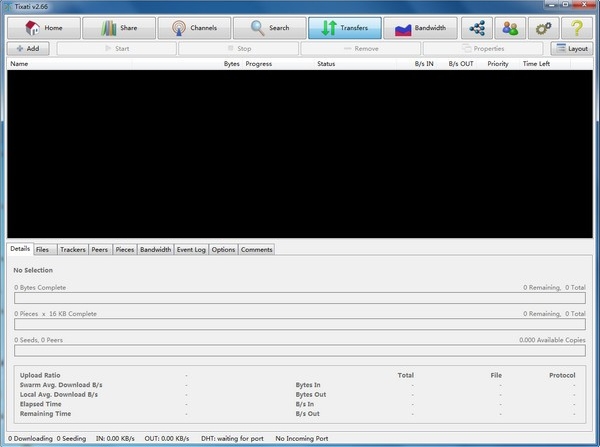This screenshot has width=600, height=447.
Task: Open the top Bandwidth graph view
Action: (x=421, y=28)
